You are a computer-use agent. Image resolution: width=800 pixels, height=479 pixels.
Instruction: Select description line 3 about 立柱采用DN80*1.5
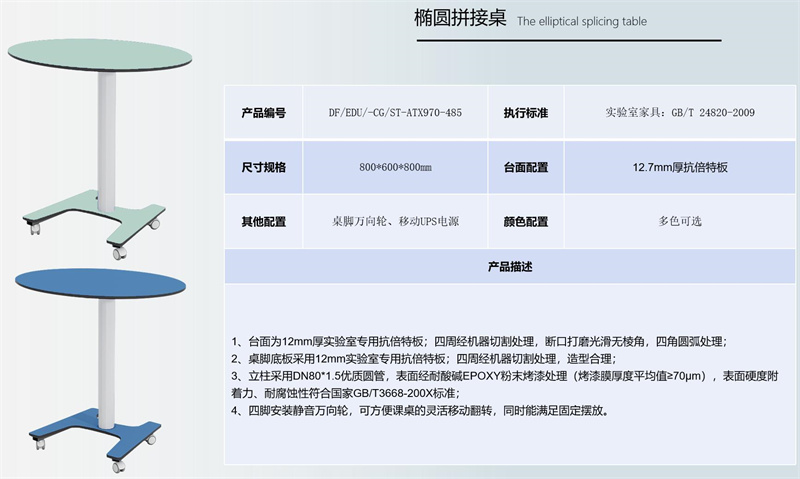(x=505, y=376)
